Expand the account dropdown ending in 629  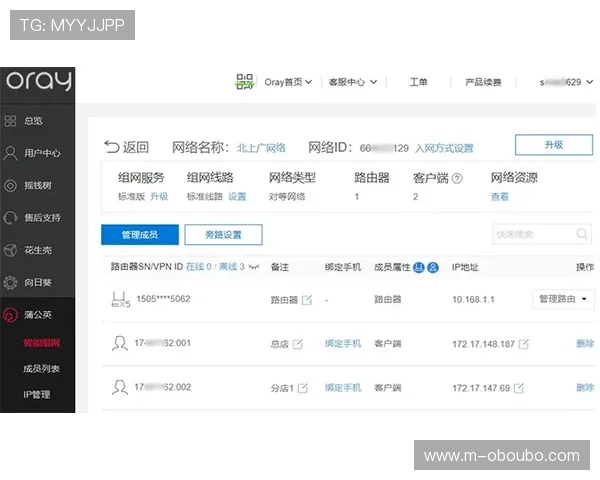coord(566,82)
